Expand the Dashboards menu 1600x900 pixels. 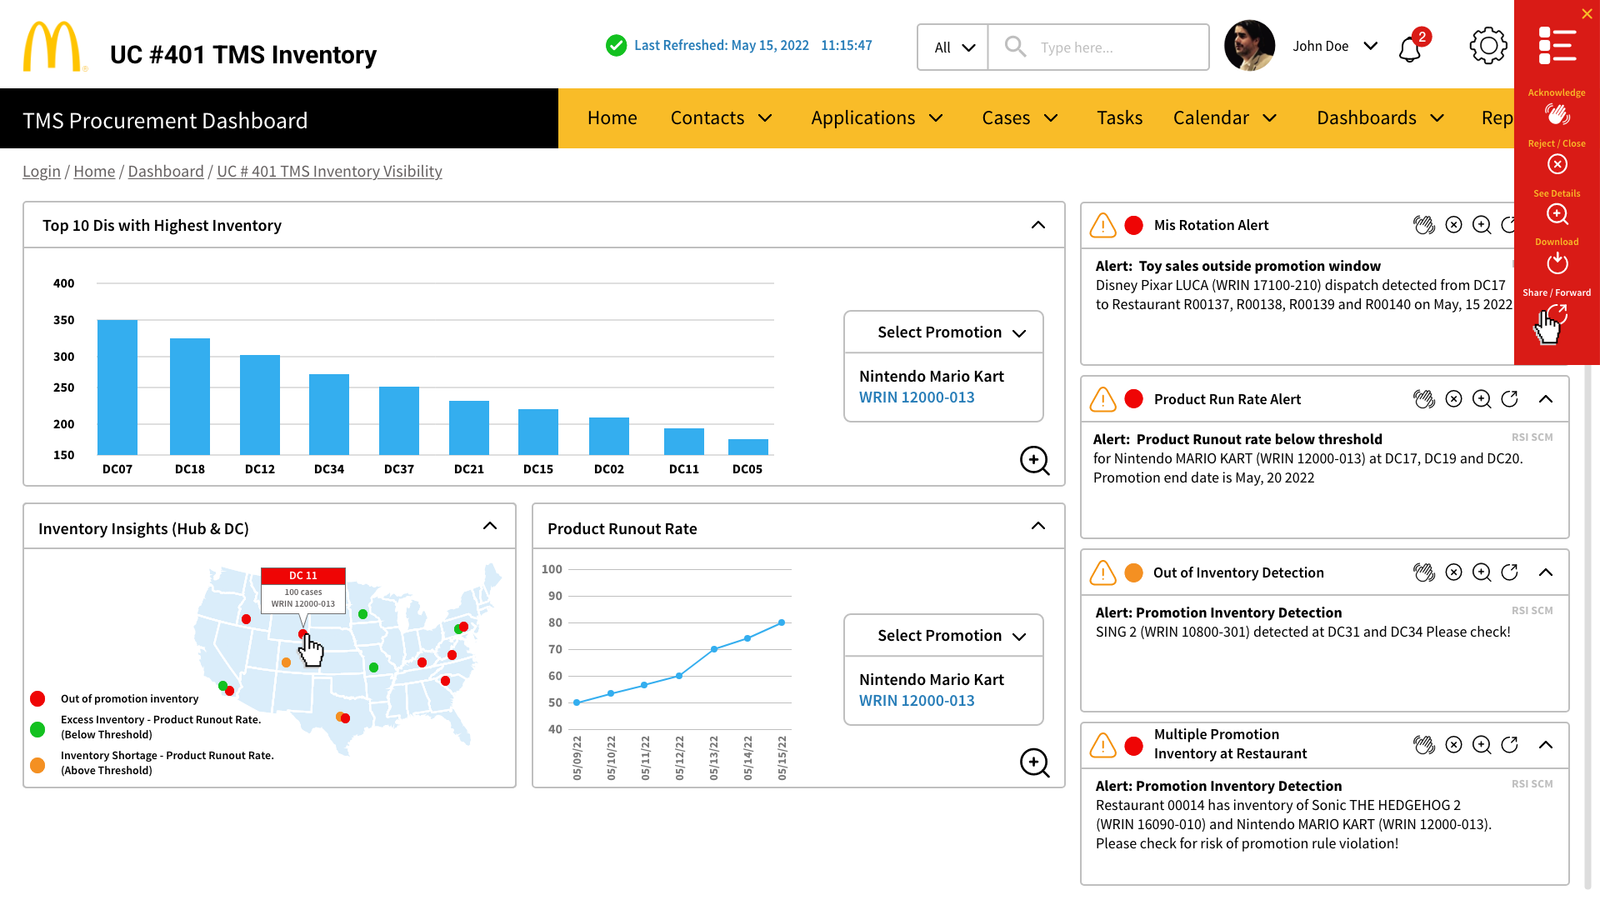click(x=1380, y=118)
